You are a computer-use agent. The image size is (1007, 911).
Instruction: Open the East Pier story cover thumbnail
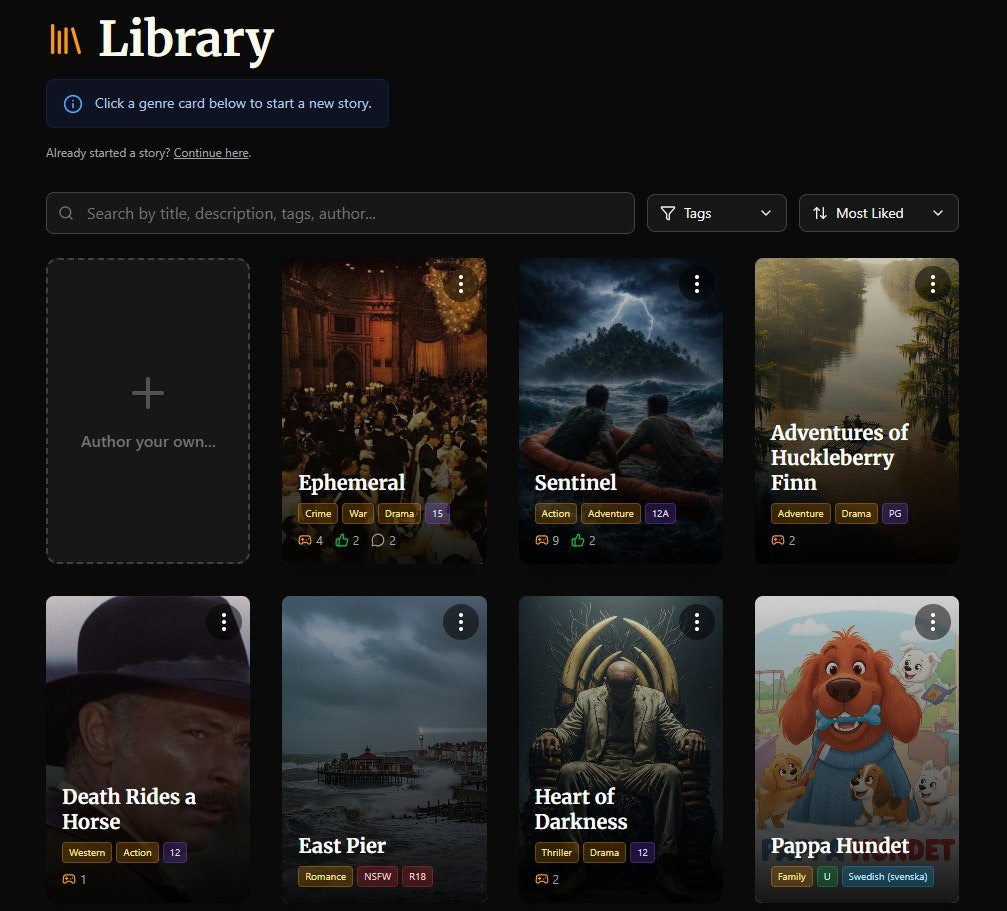click(384, 720)
